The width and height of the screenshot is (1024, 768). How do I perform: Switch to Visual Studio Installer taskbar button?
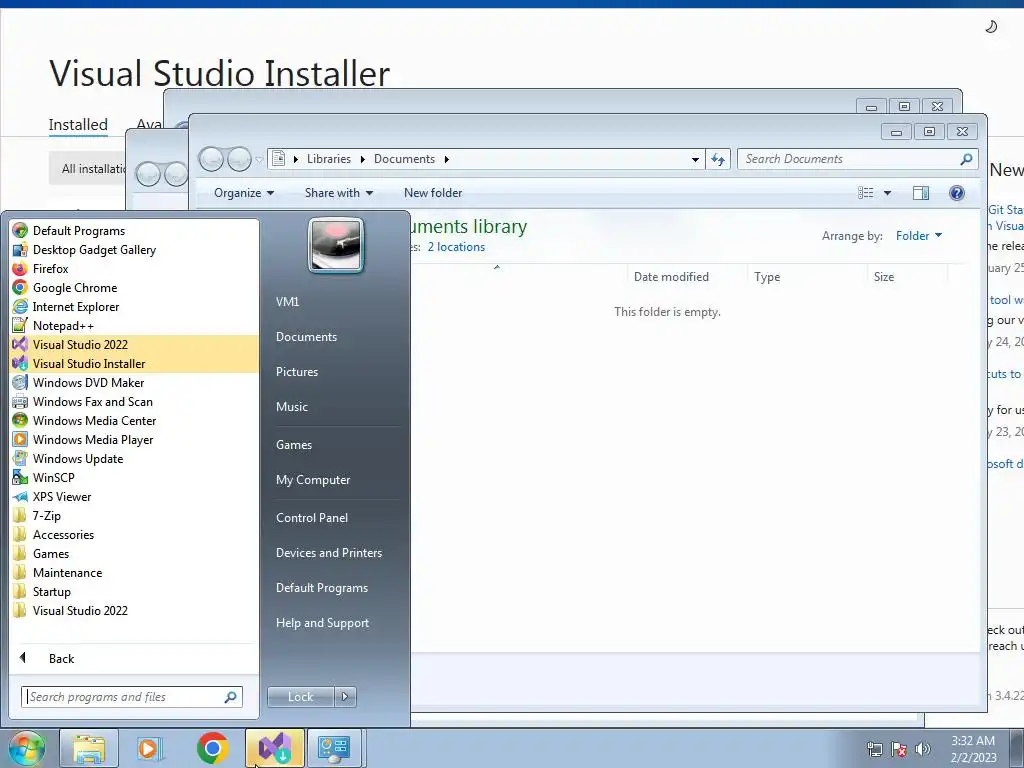coord(274,748)
